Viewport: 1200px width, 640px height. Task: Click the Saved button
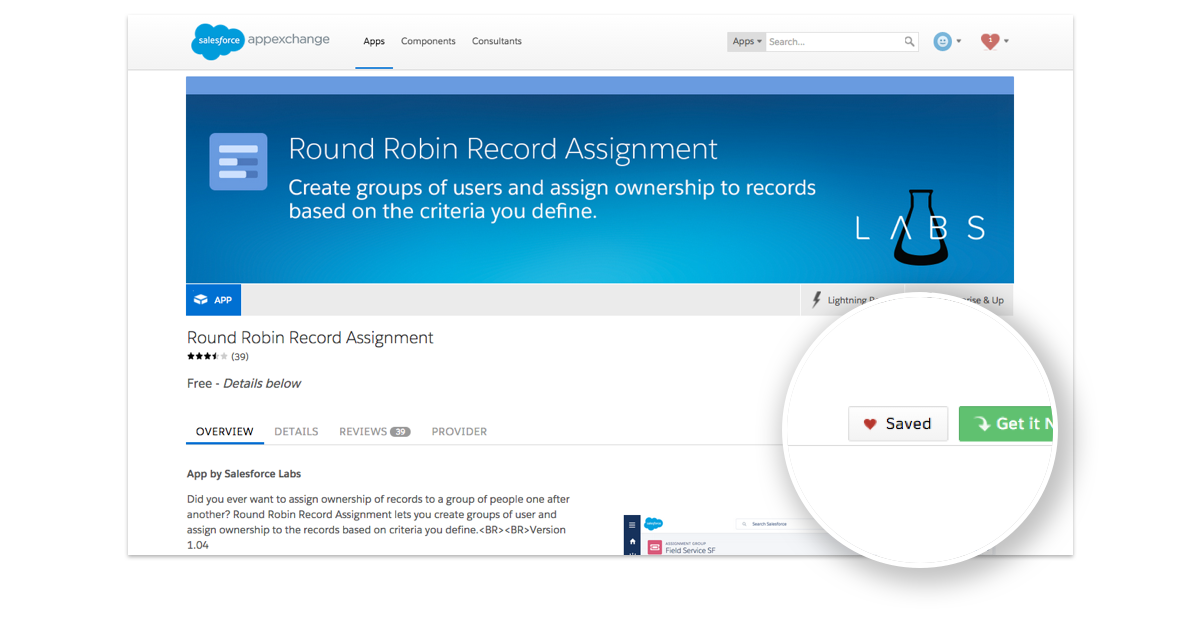898,424
